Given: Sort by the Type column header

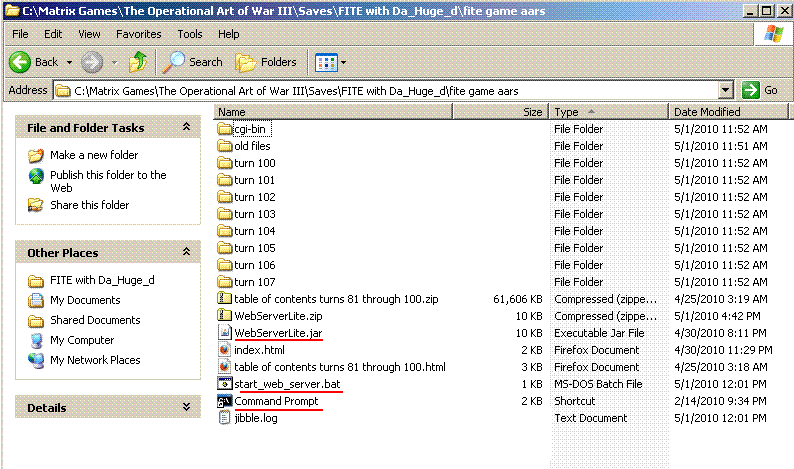Looking at the screenshot, I should [609, 112].
